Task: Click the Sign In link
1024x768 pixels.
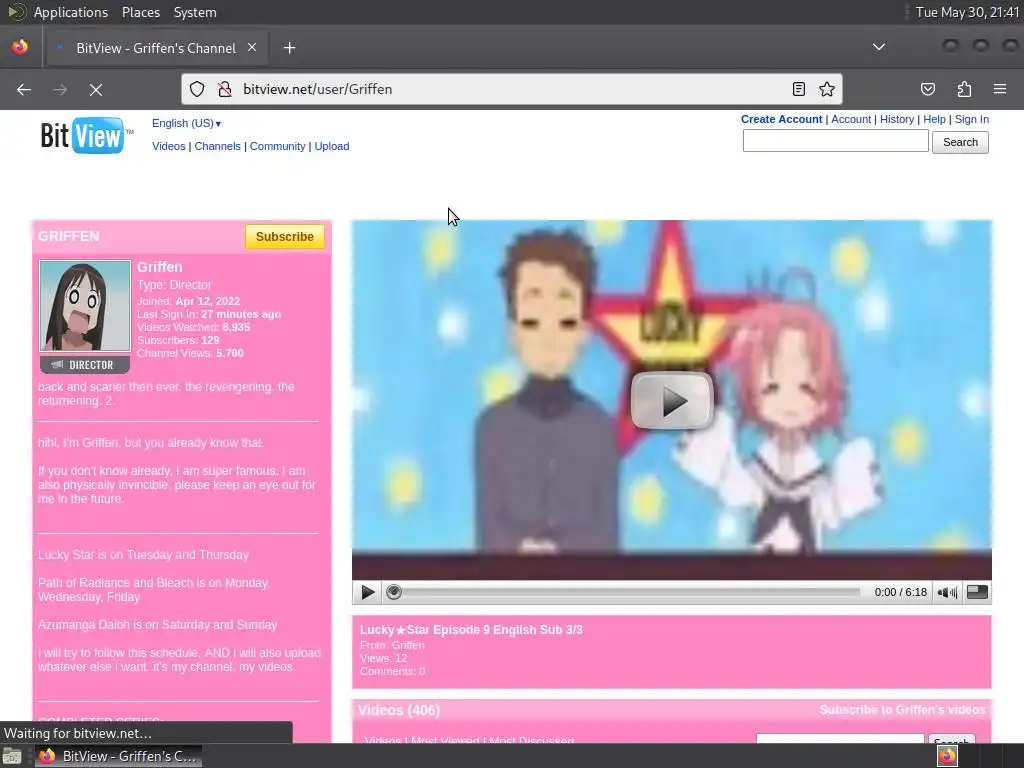Action: click(x=972, y=120)
